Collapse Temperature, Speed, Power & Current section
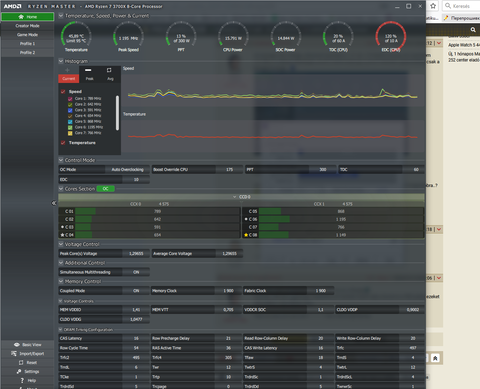 point(61,16)
